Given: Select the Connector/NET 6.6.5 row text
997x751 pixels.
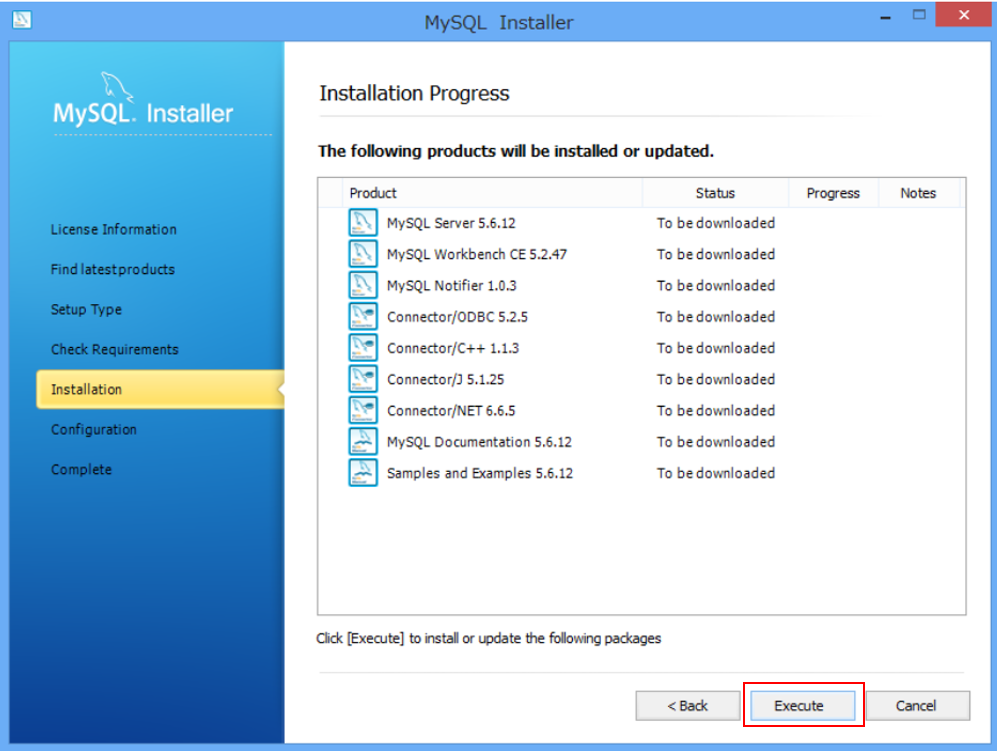Looking at the screenshot, I should (x=451, y=410).
